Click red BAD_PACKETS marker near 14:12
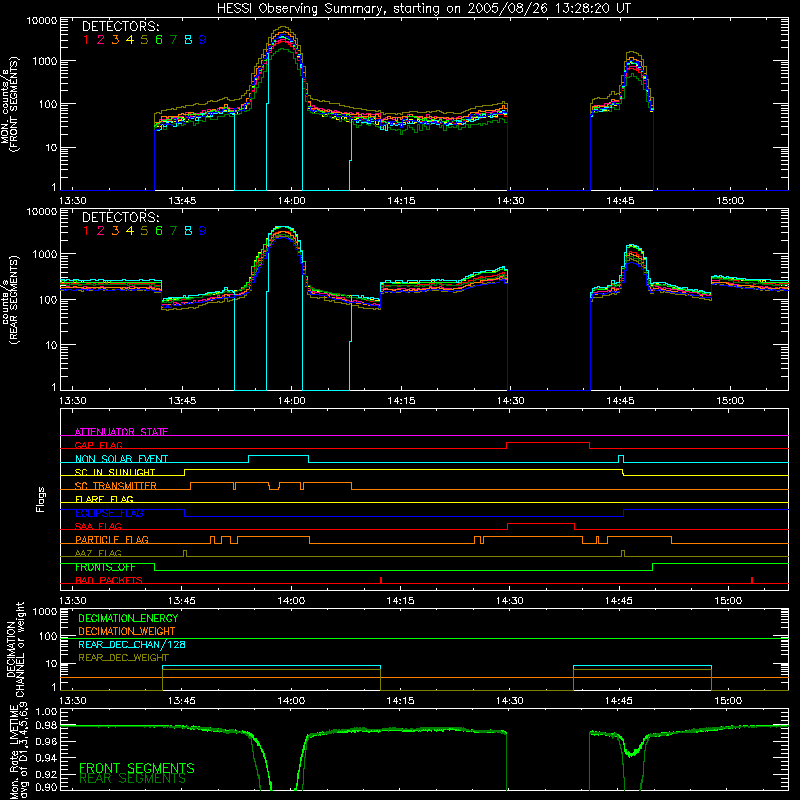 (x=381, y=580)
